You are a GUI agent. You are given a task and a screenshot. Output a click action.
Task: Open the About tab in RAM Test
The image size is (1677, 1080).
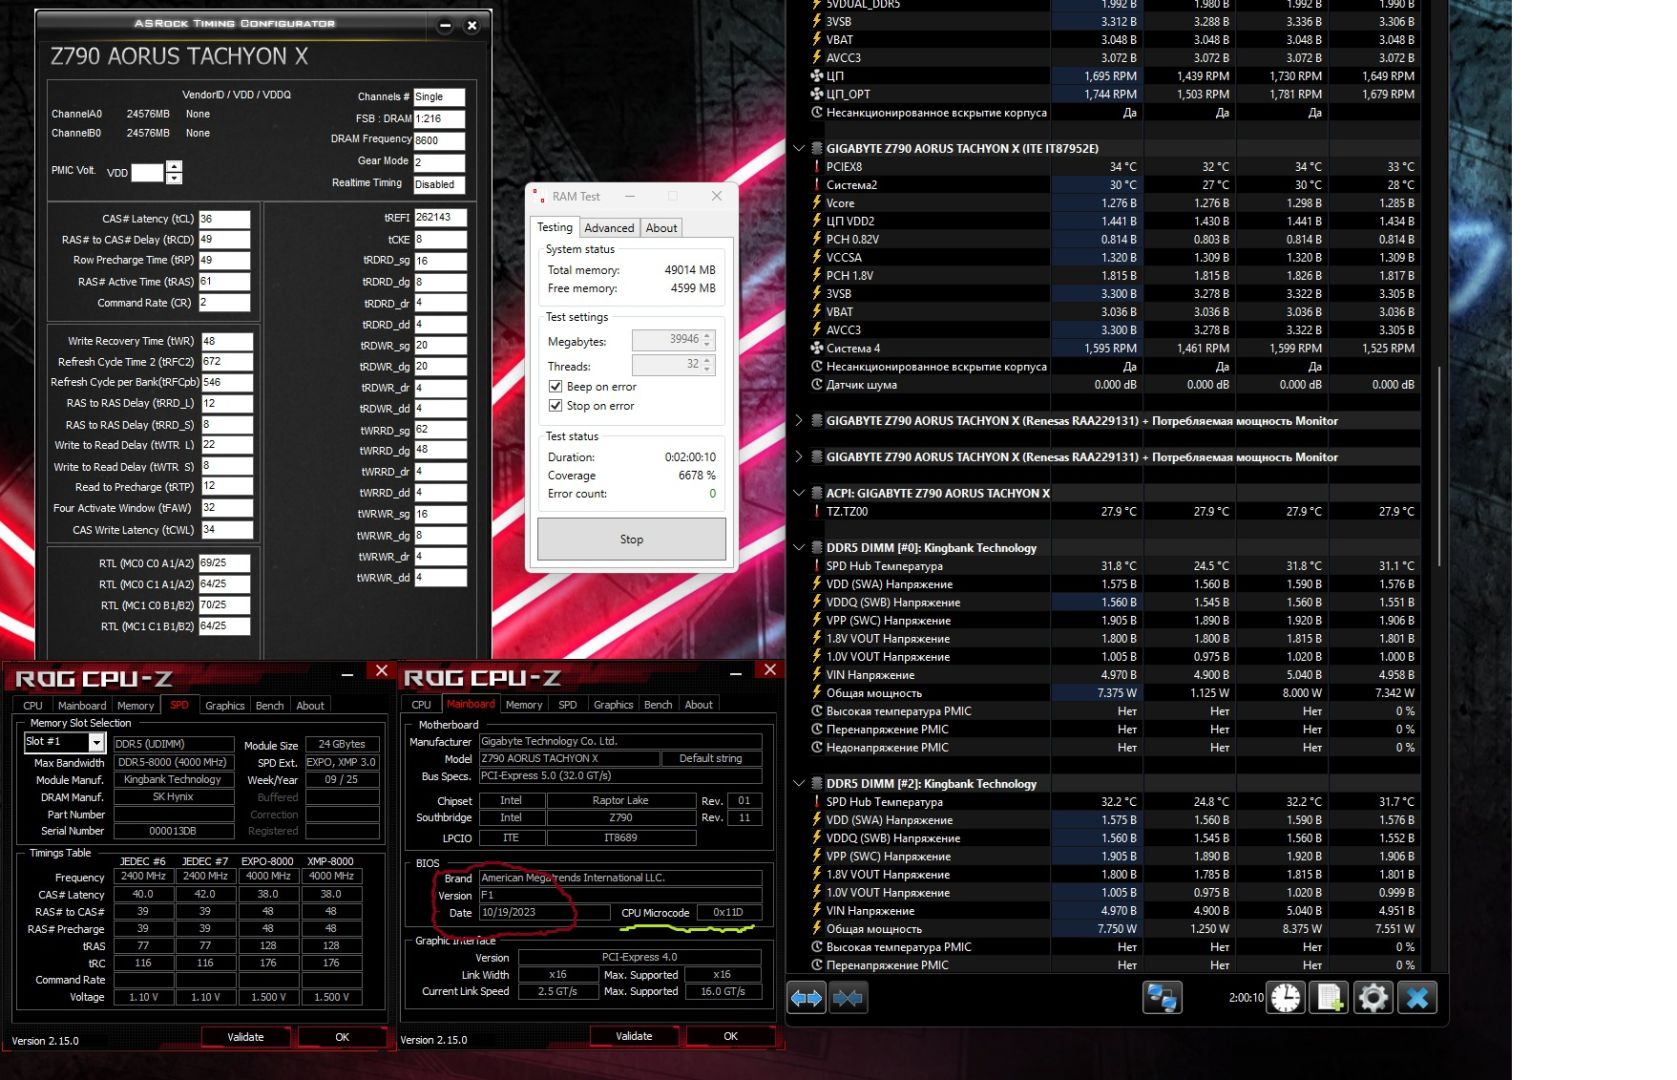point(661,228)
